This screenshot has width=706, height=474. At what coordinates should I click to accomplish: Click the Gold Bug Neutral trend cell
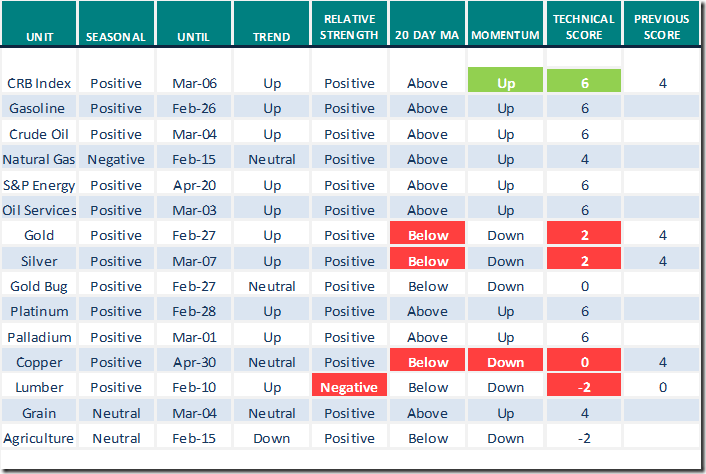point(271,287)
